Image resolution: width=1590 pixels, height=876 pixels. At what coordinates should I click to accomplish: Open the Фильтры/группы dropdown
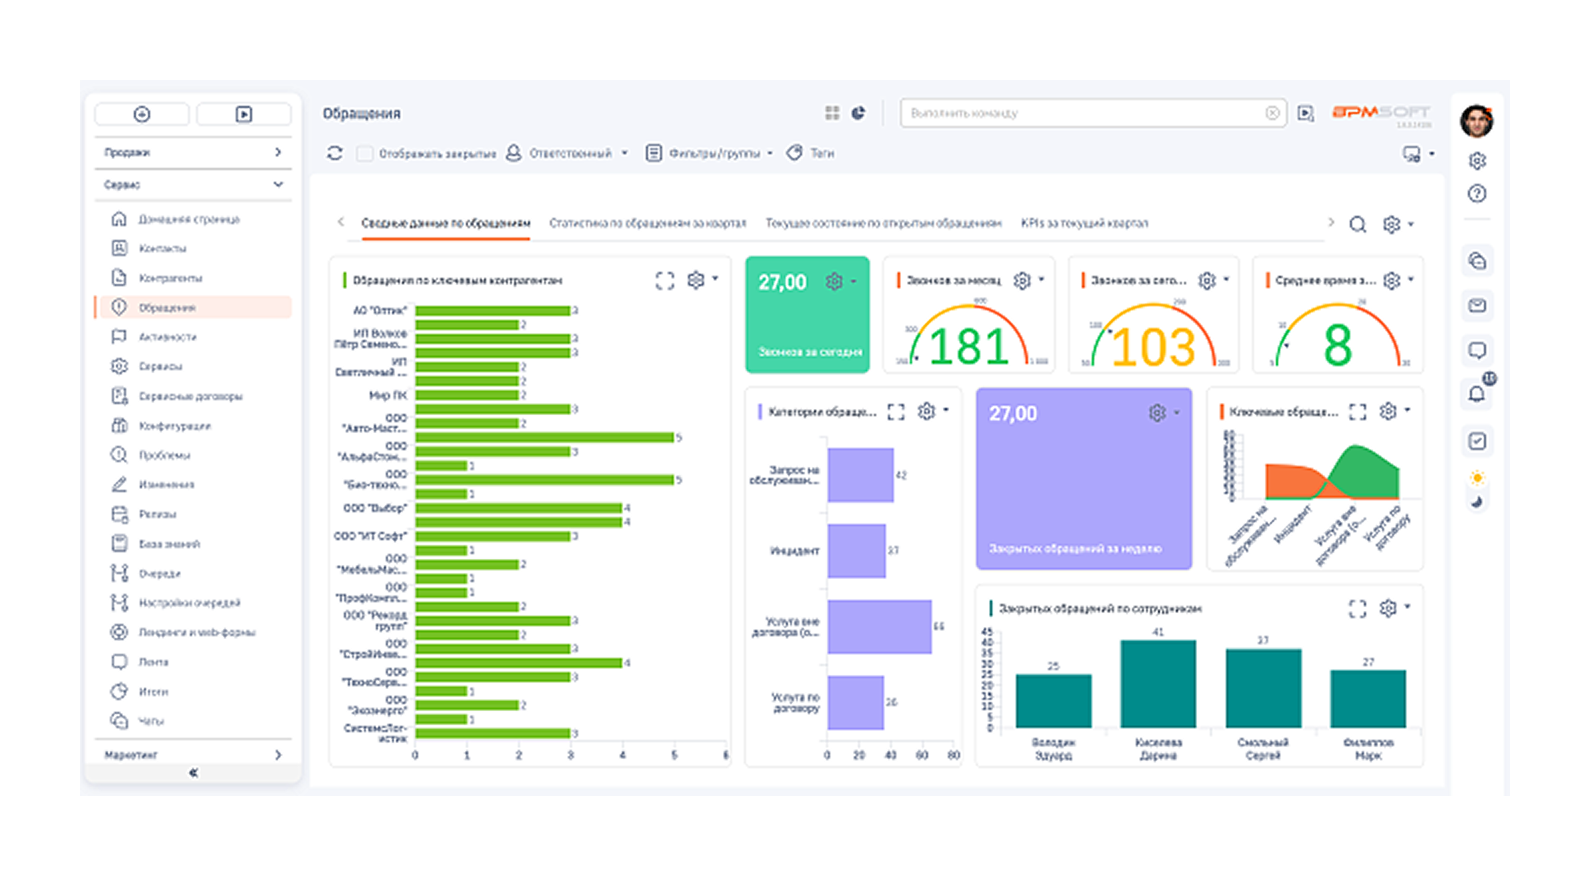pos(710,153)
